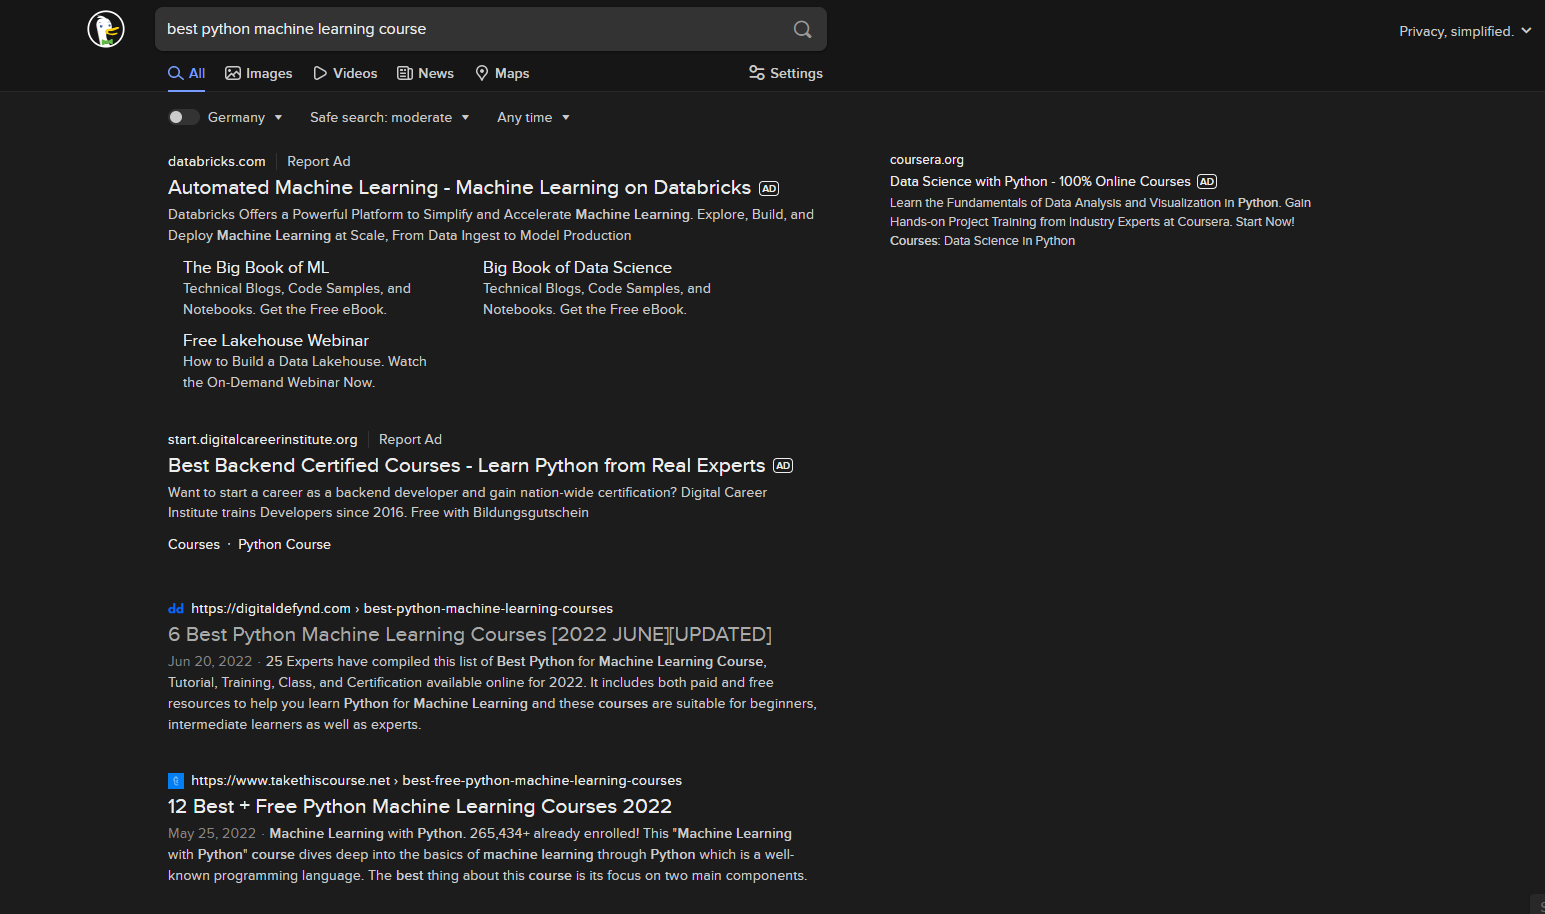This screenshot has width=1545, height=914.
Task: Click the Courses sitelink under Digital Career ad
Action: click(194, 544)
